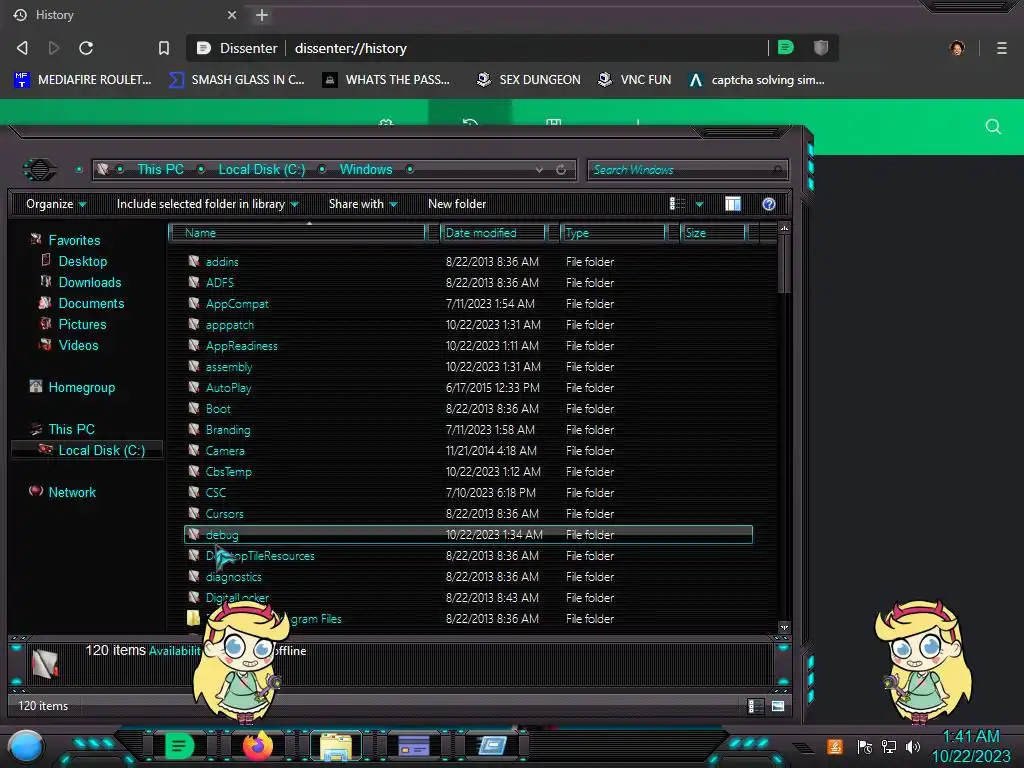Click the Boot folder icon
This screenshot has width=1024, height=768.
click(194, 408)
